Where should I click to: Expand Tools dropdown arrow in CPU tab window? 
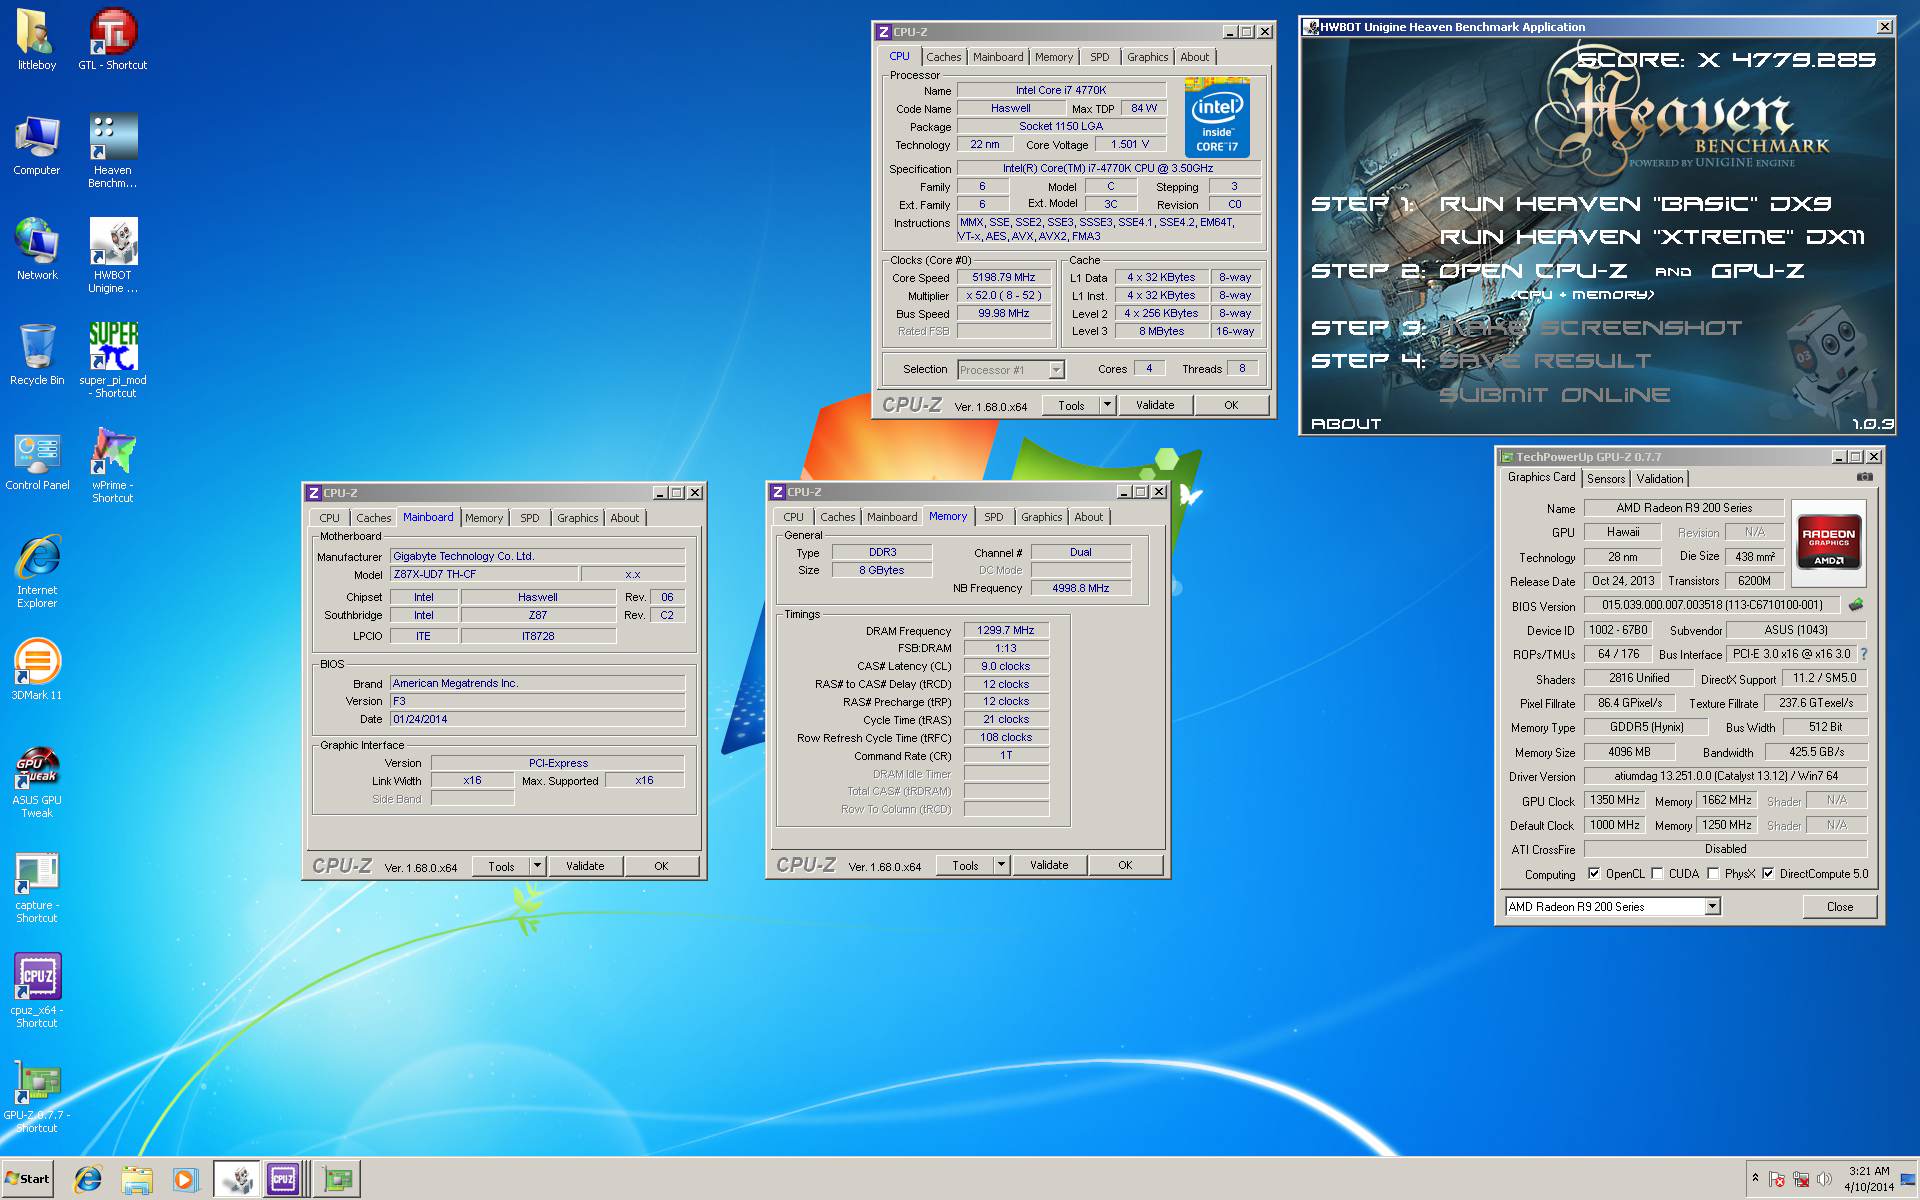point(1107,405)
